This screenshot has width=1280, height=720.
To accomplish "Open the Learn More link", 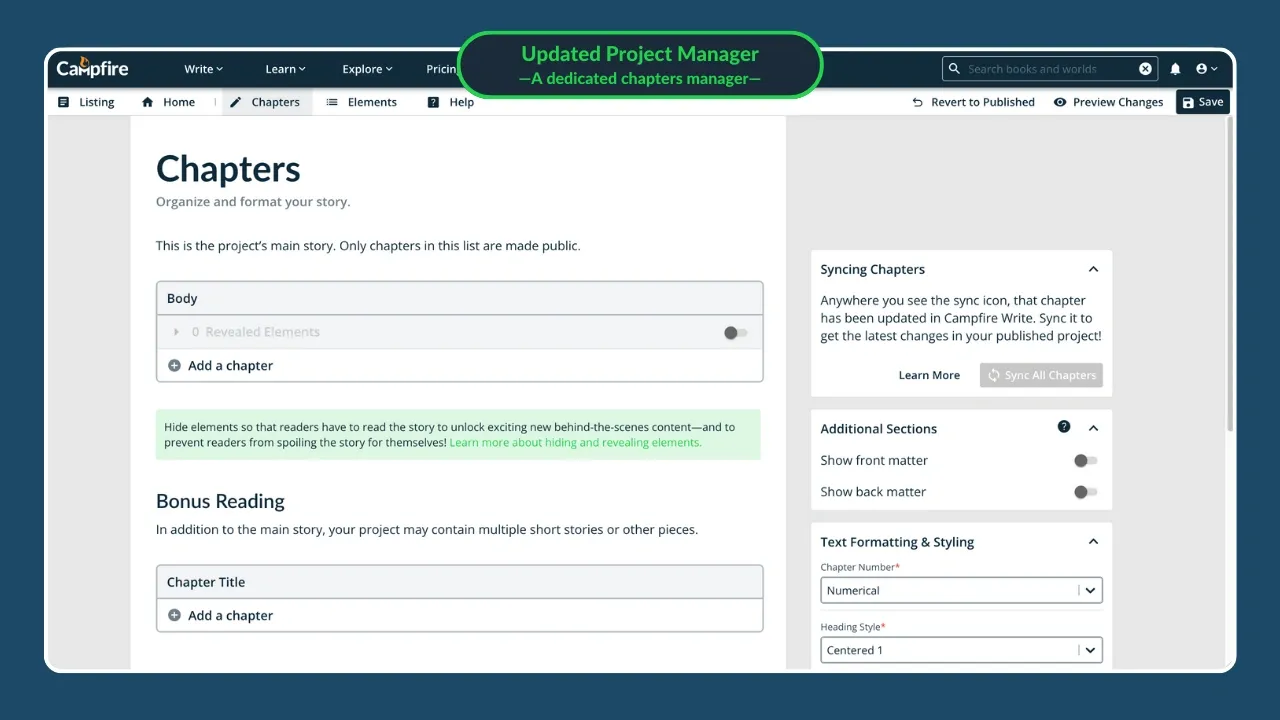I will pos(929,376).
